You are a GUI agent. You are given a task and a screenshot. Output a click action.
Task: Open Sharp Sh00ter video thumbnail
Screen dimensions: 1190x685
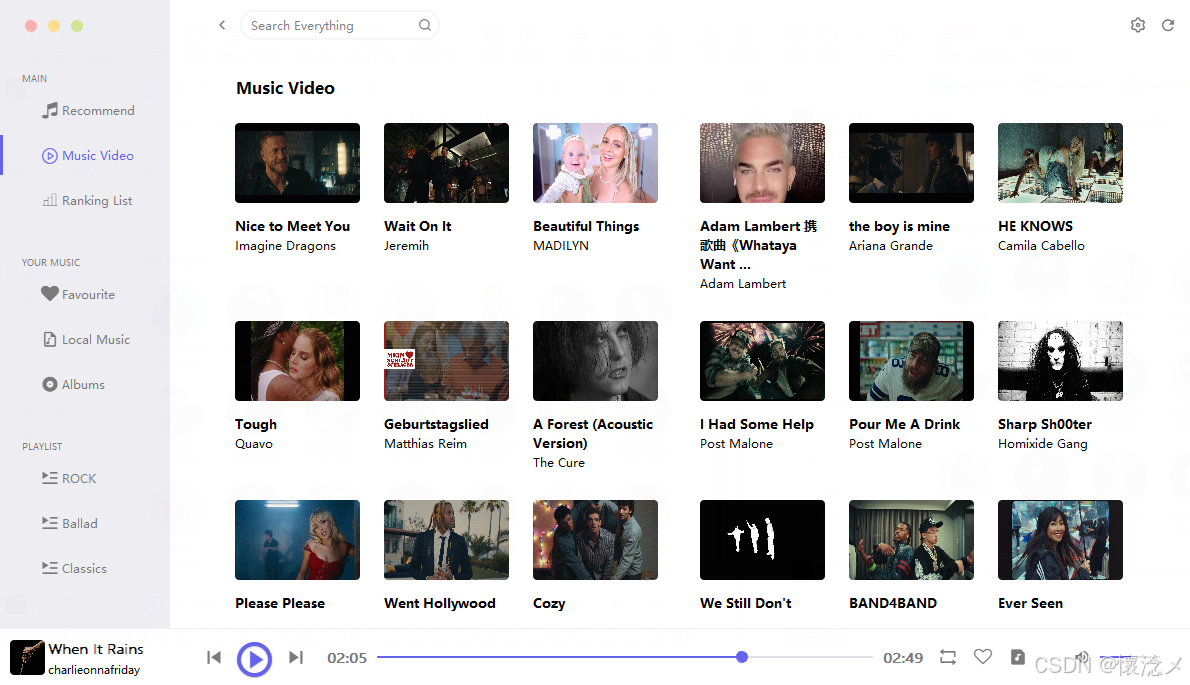pos(1060,361)
